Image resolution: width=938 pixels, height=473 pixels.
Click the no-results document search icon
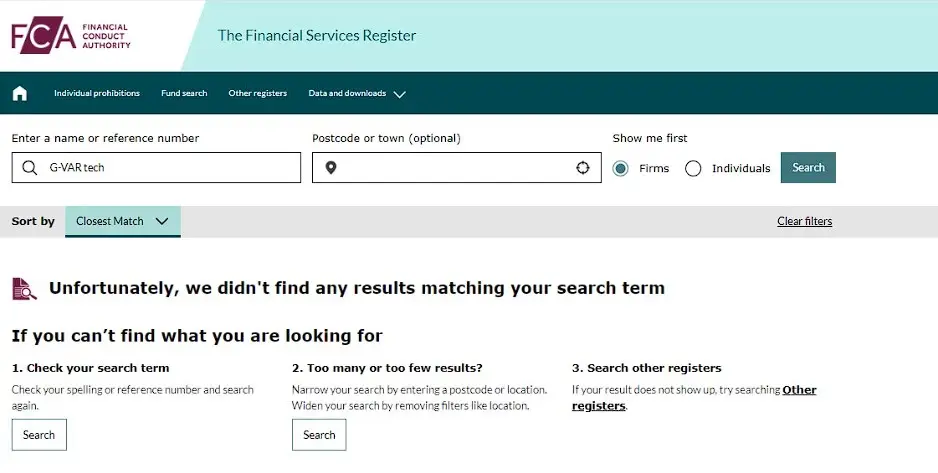pos(24,288)
